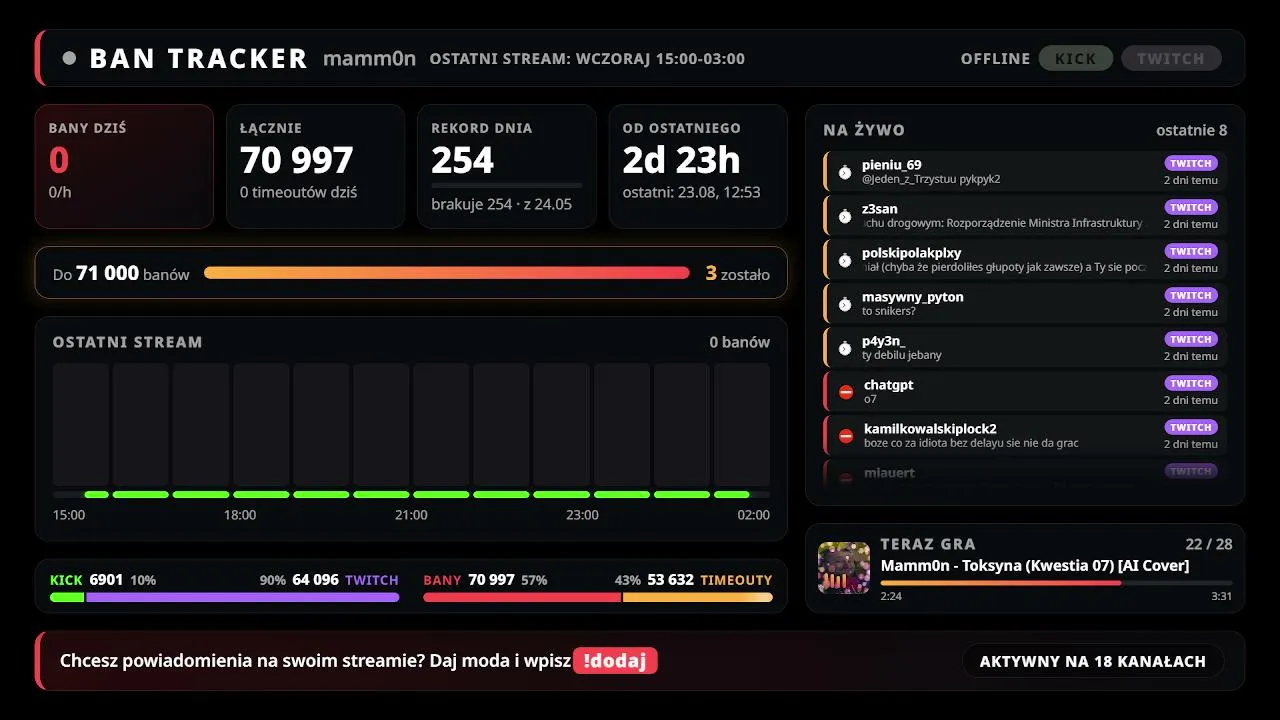Click the stopwatch icon next to polskipolakplxy
1280x720 pixels.
point(845,260)
